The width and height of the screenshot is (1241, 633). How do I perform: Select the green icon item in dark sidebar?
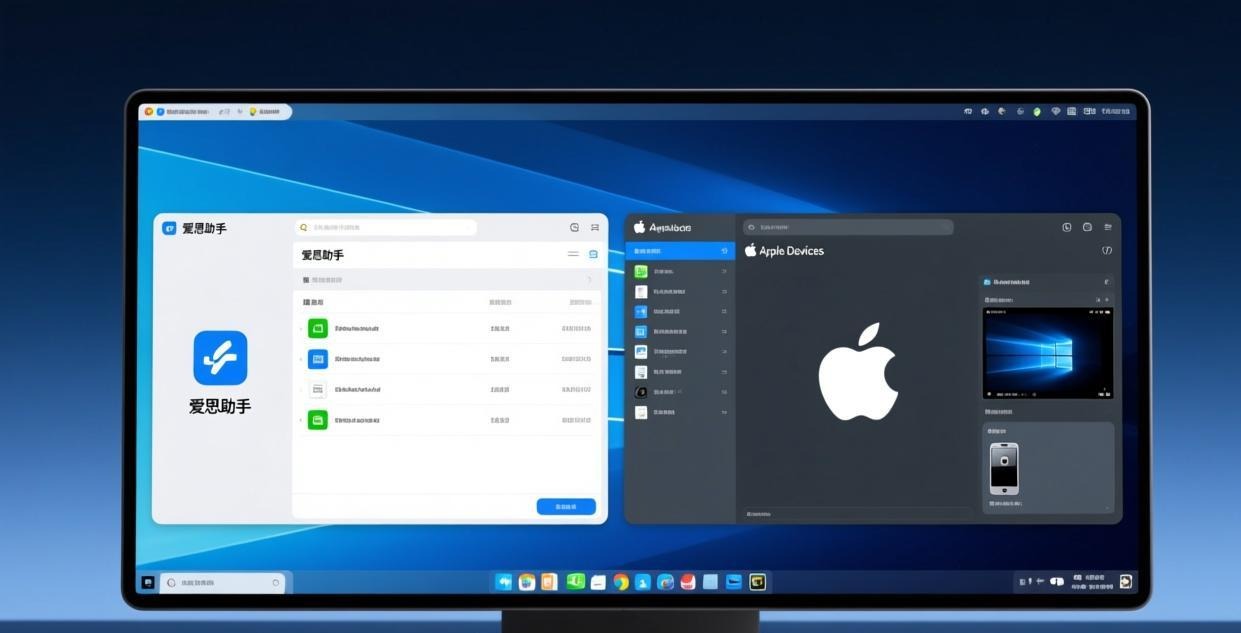click(680, 271)
